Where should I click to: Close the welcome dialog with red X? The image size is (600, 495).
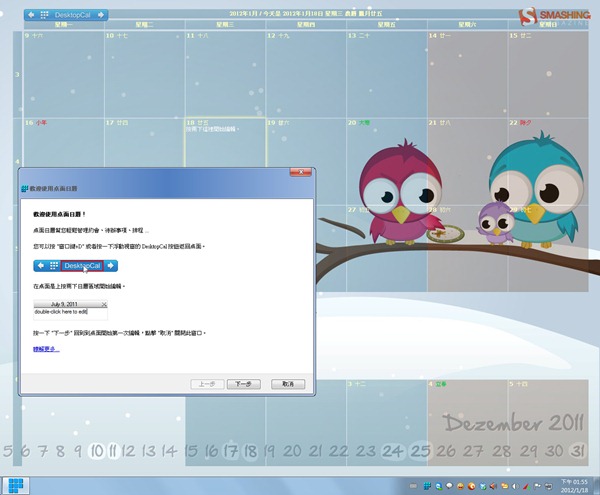(x=301, y=172)
